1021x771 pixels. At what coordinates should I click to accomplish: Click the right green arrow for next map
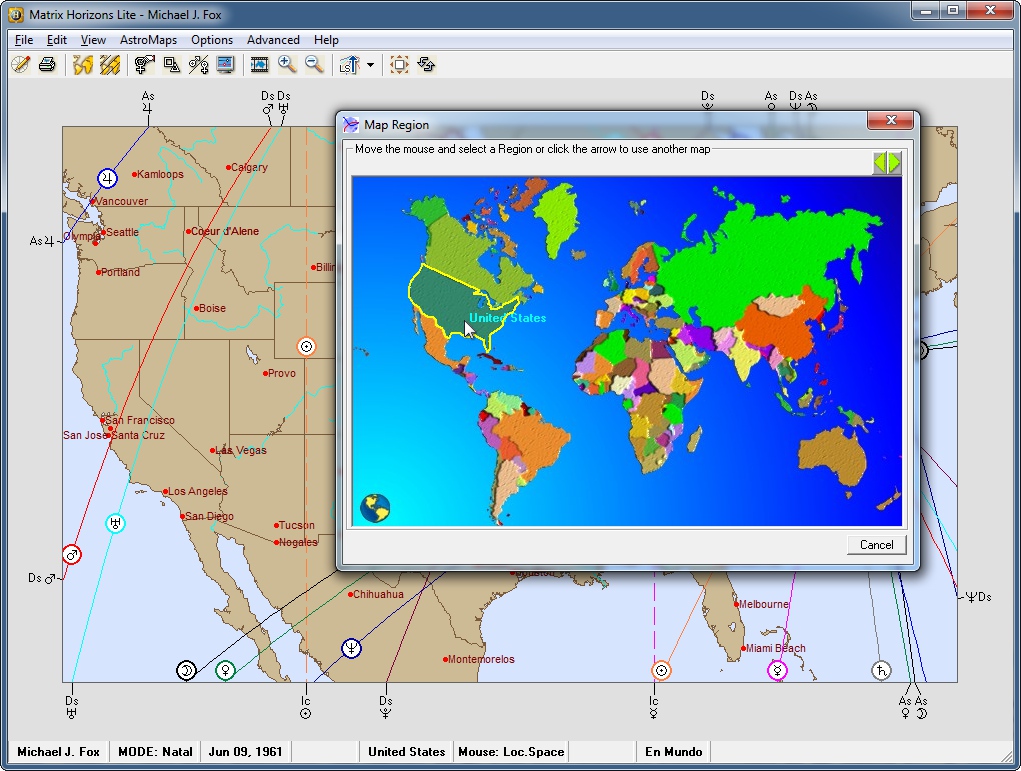[x=894, y=162]
